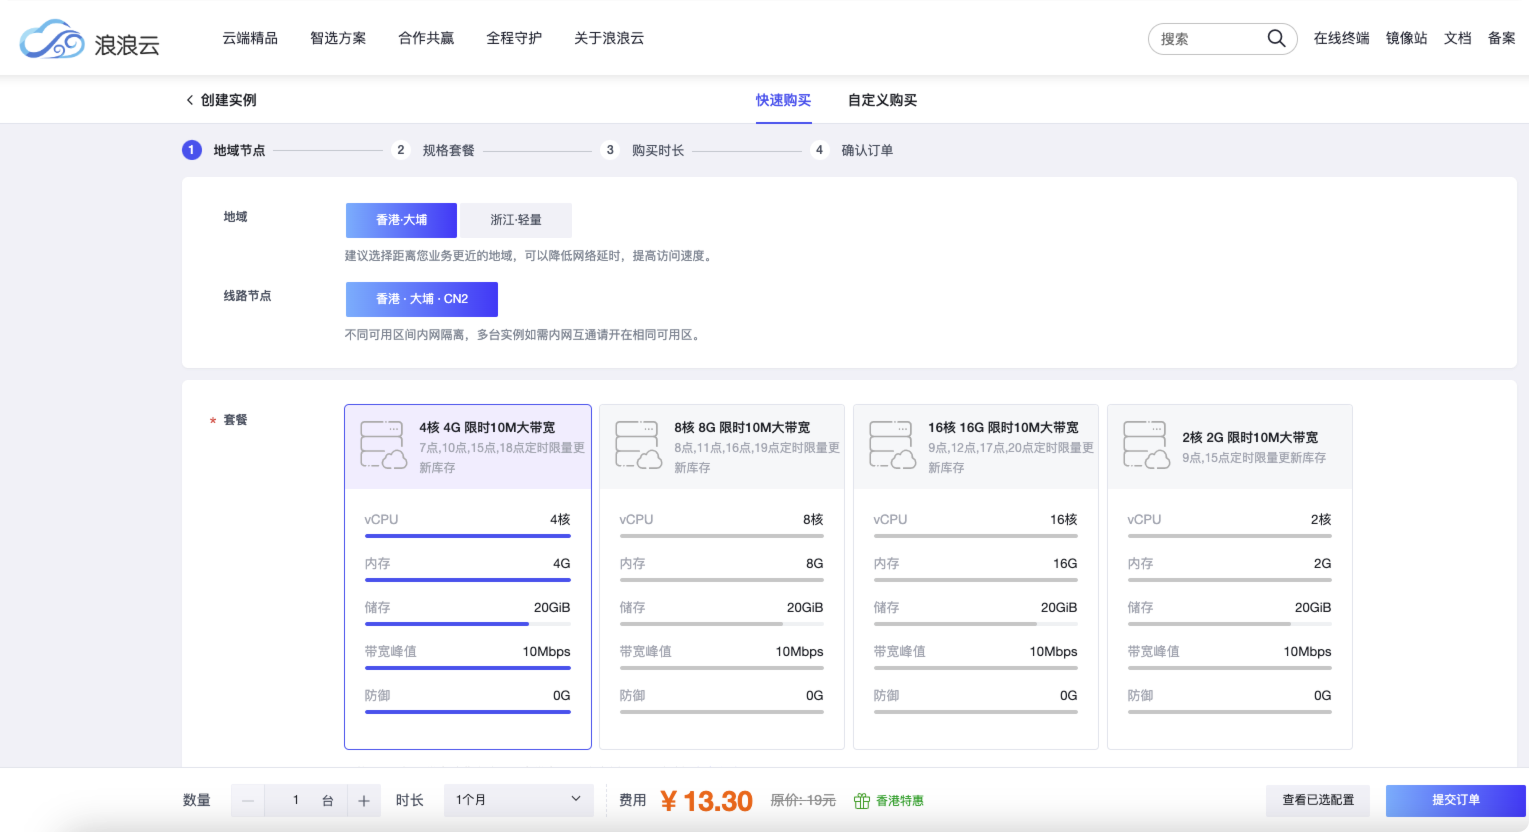Image resolution: width=1529 pixels, height=832 pixels.
Task: Go back using the 创建实例 arrow
Action: (189, 100)
